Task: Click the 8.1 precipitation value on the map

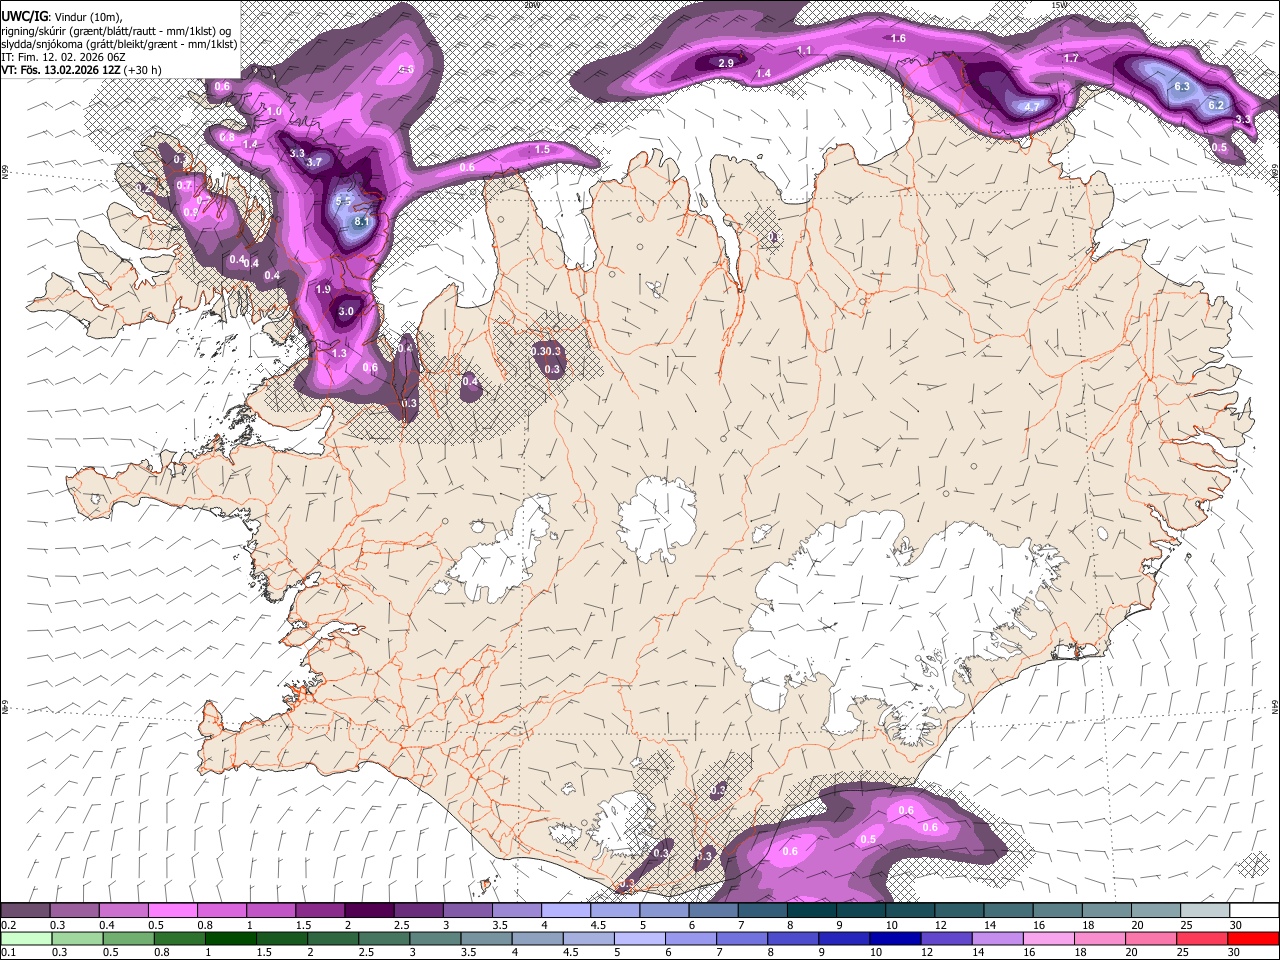Action: [x=362, y=222]
